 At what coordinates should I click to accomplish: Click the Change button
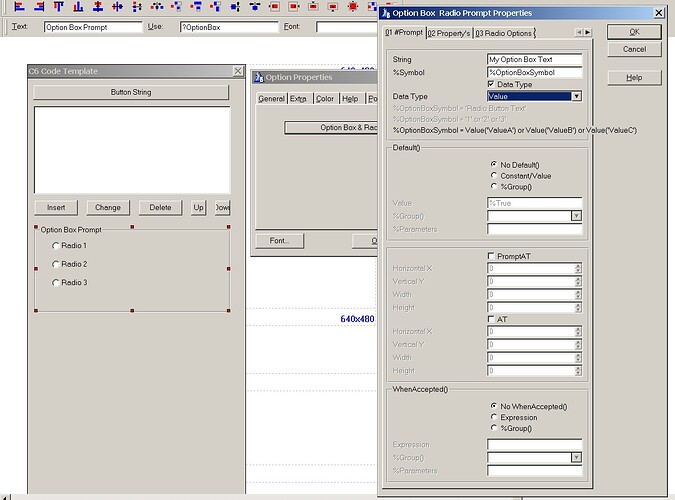(x=108, y=208)
